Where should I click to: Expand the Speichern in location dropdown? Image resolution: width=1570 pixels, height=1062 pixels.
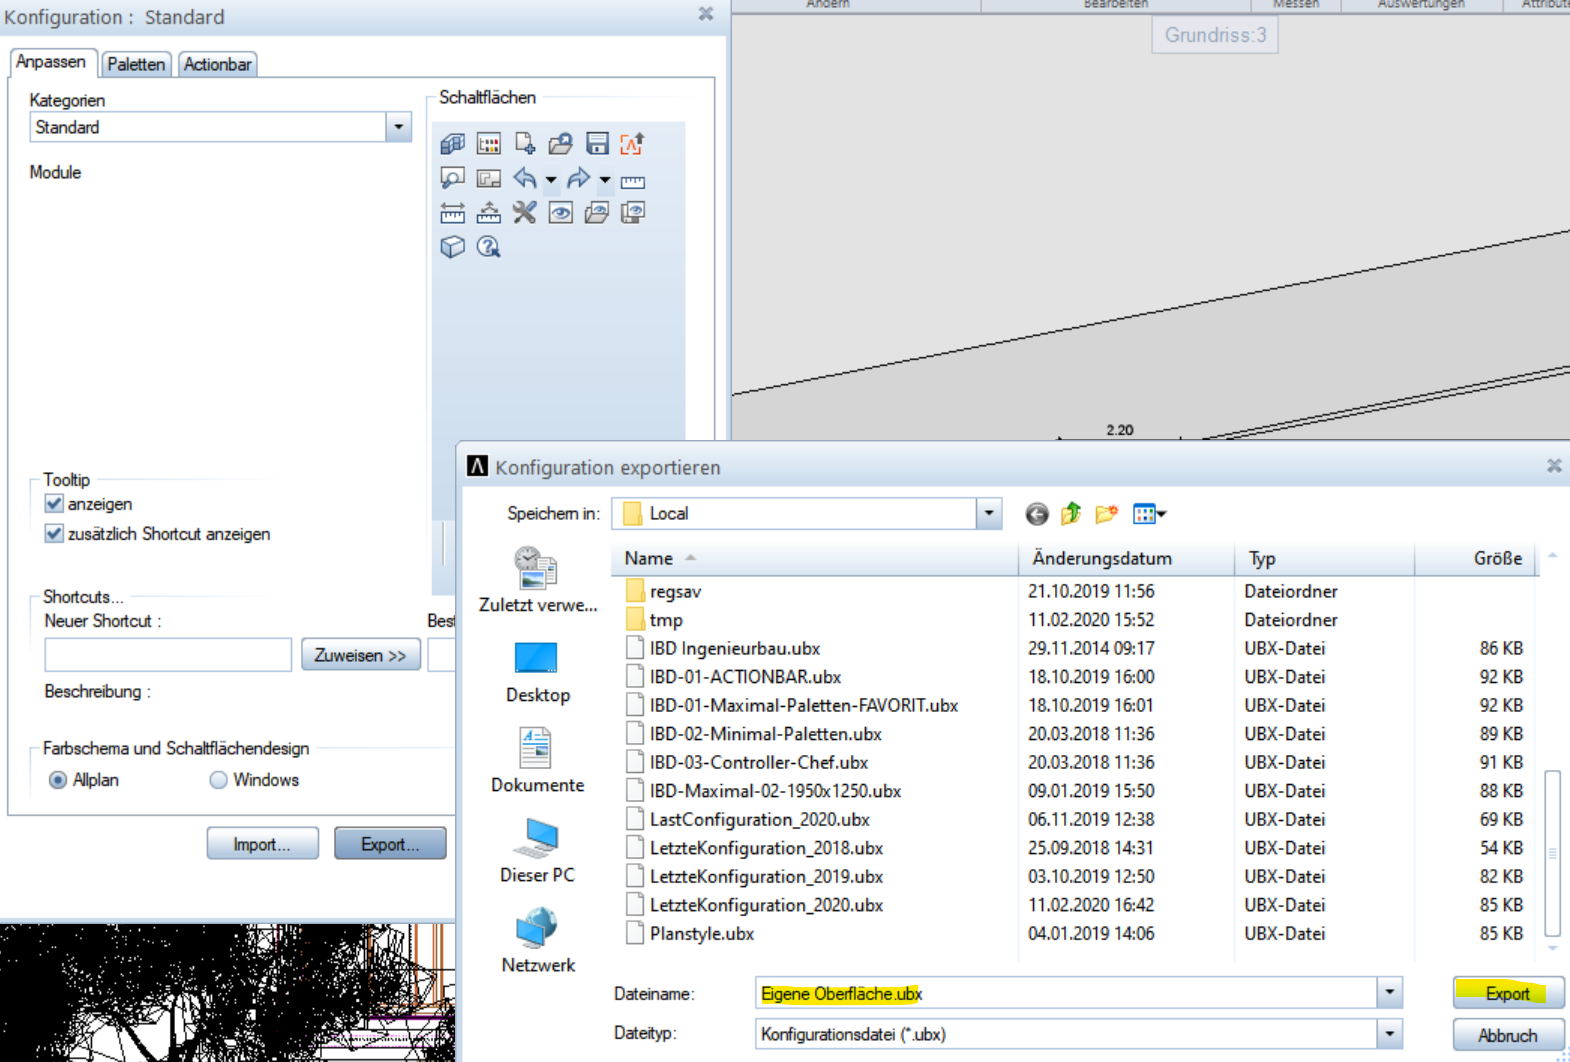(x=988, y=514)
